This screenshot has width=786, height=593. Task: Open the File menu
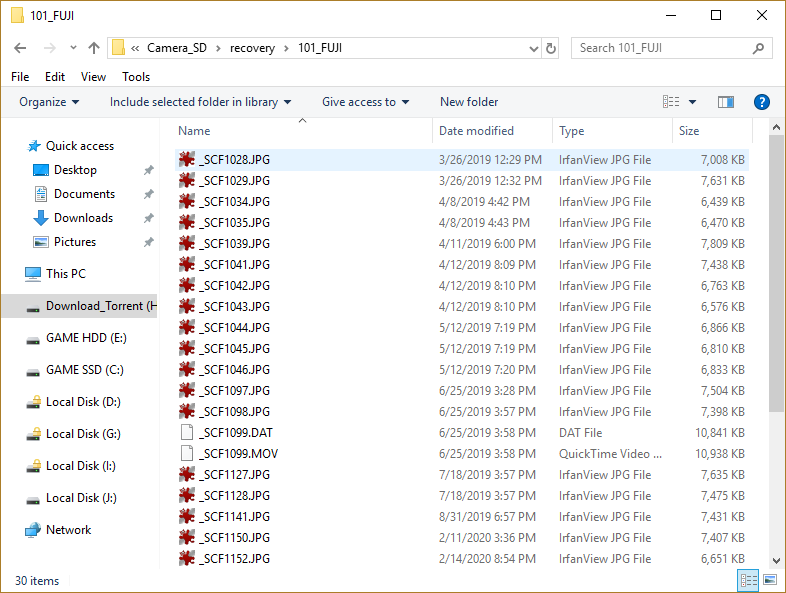pyautogui.click(x=20, y=77)
